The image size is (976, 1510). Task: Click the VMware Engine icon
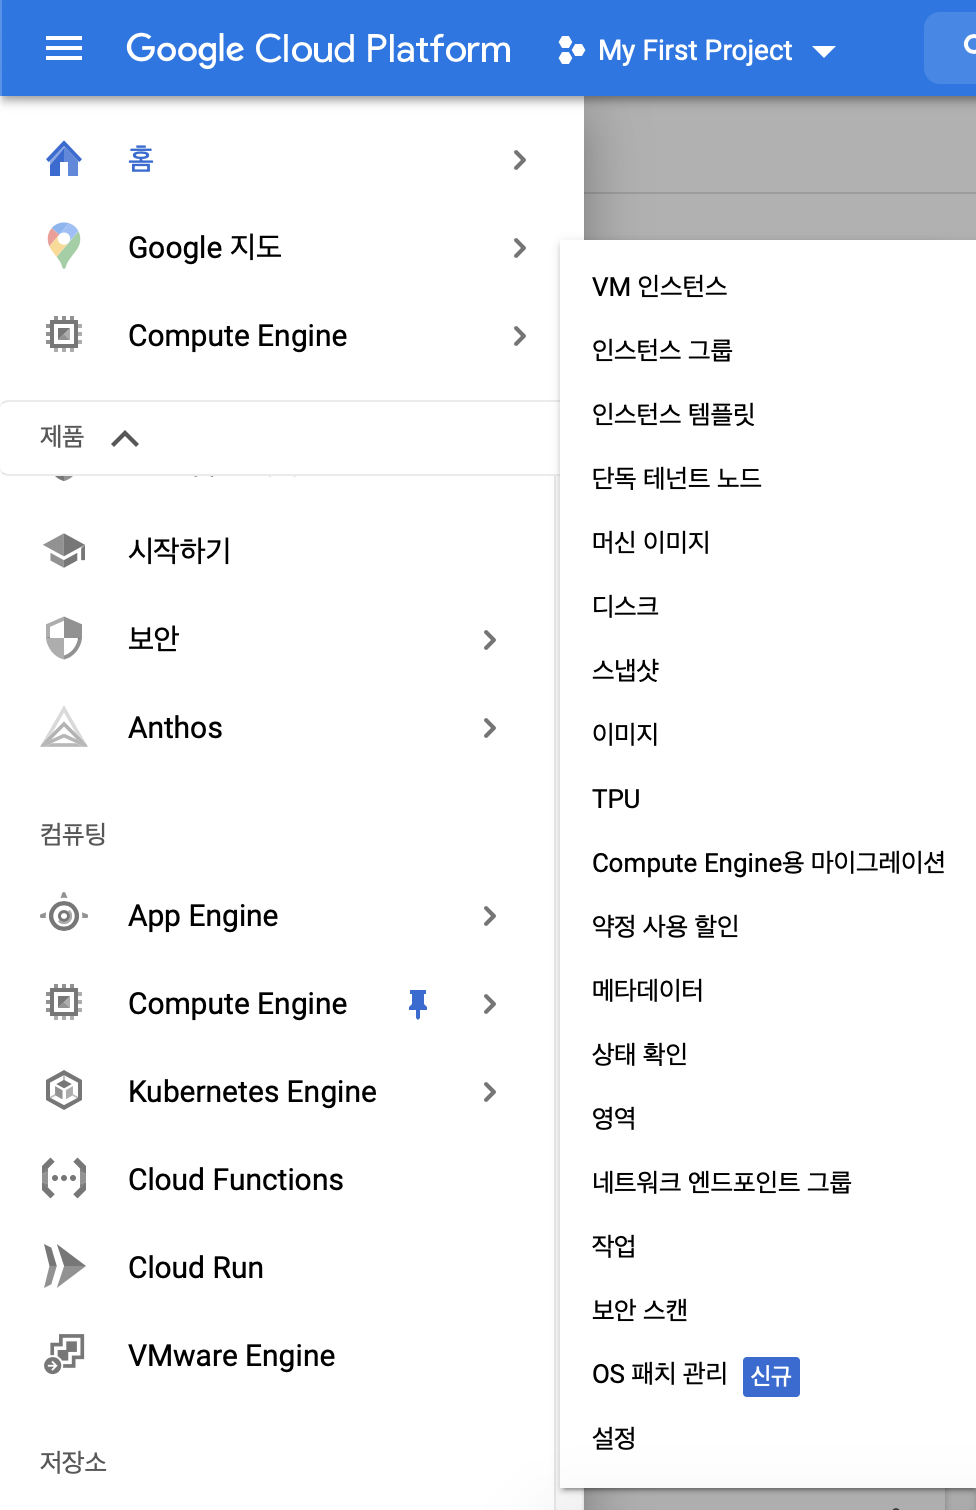click(64, 1354)
